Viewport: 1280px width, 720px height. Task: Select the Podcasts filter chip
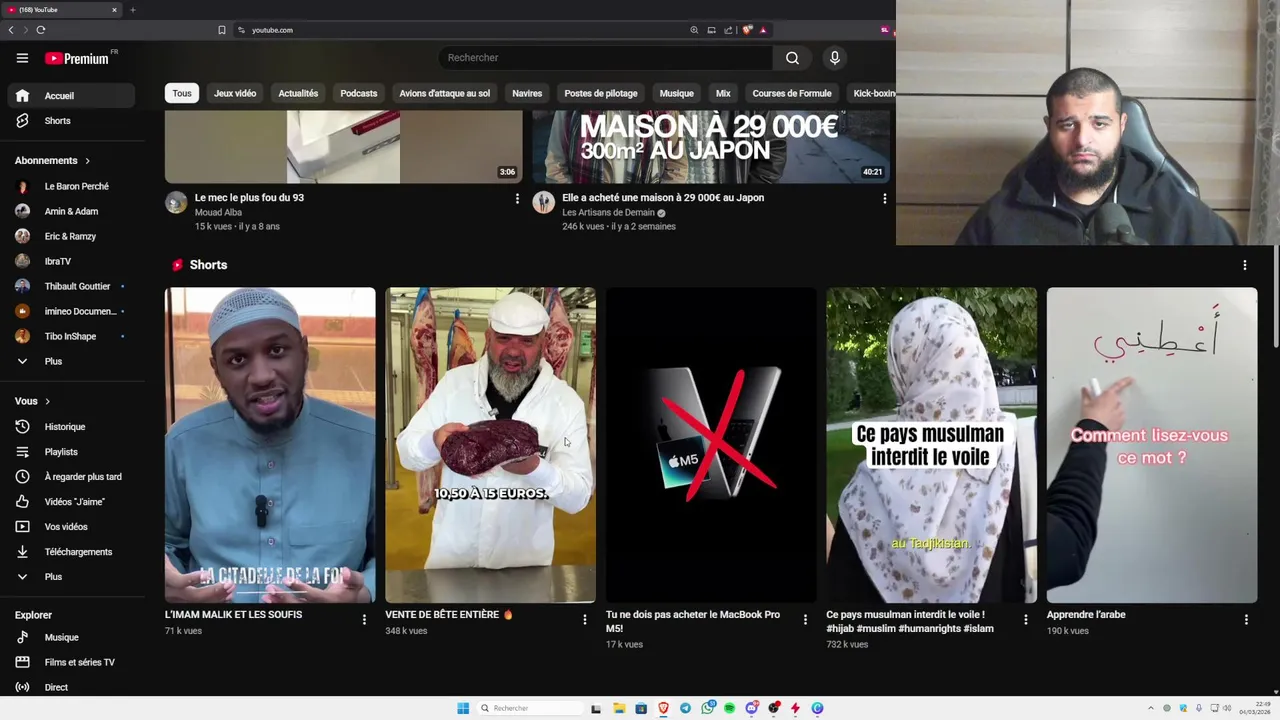[358, 93]
